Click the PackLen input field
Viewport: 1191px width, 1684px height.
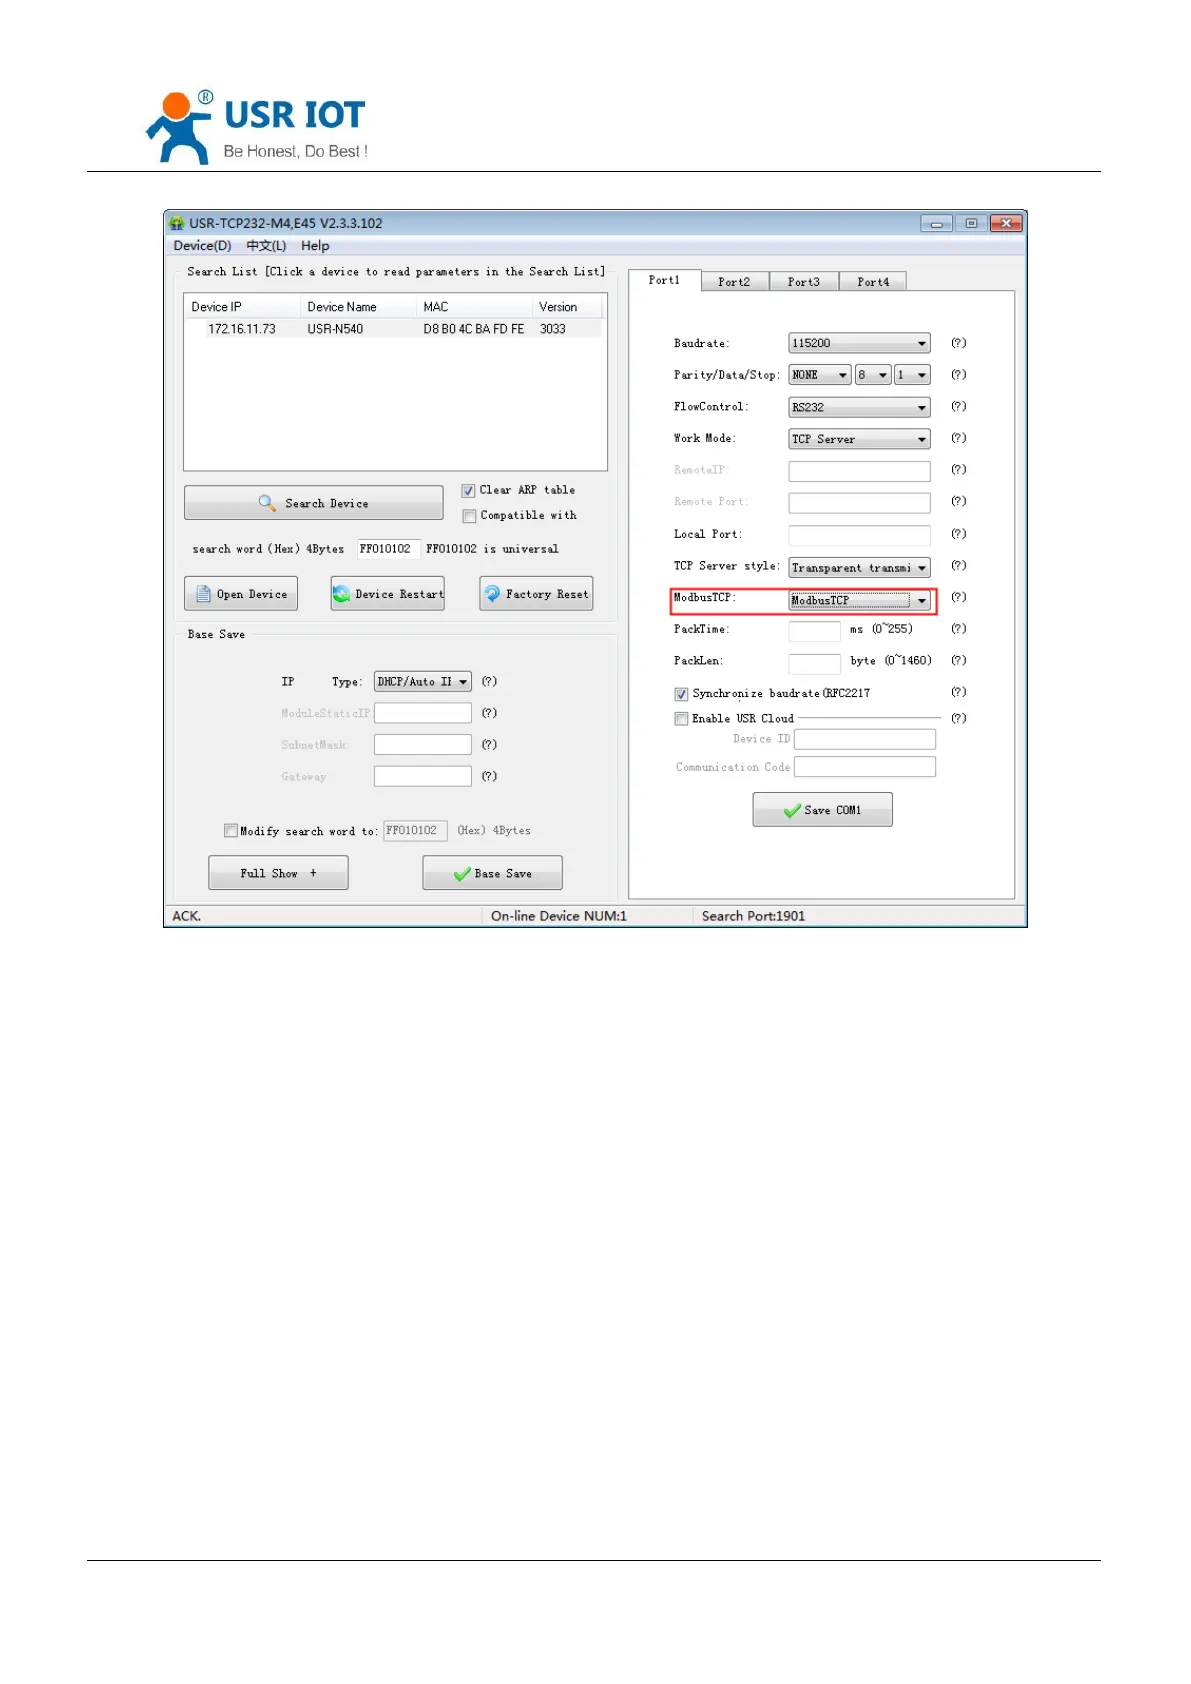pyautogui.click(x=814, y=663)
